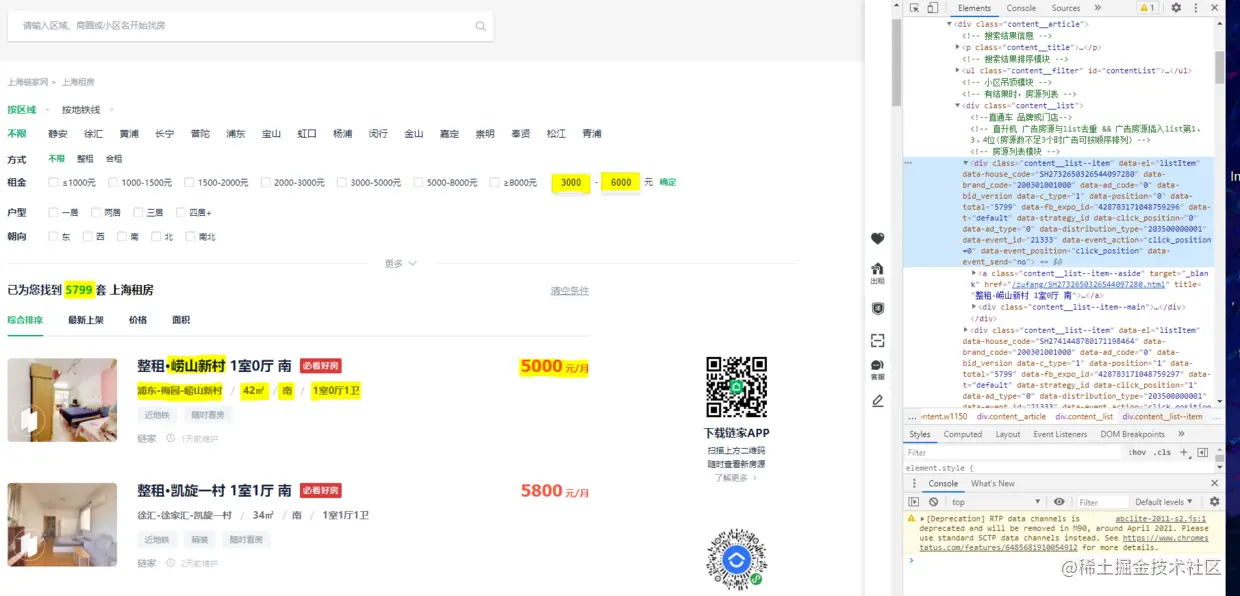Screen dimensions: 1240x596
Task: Open abclite-2011-s2.js:1 source link
Action: pos(1162,519)
